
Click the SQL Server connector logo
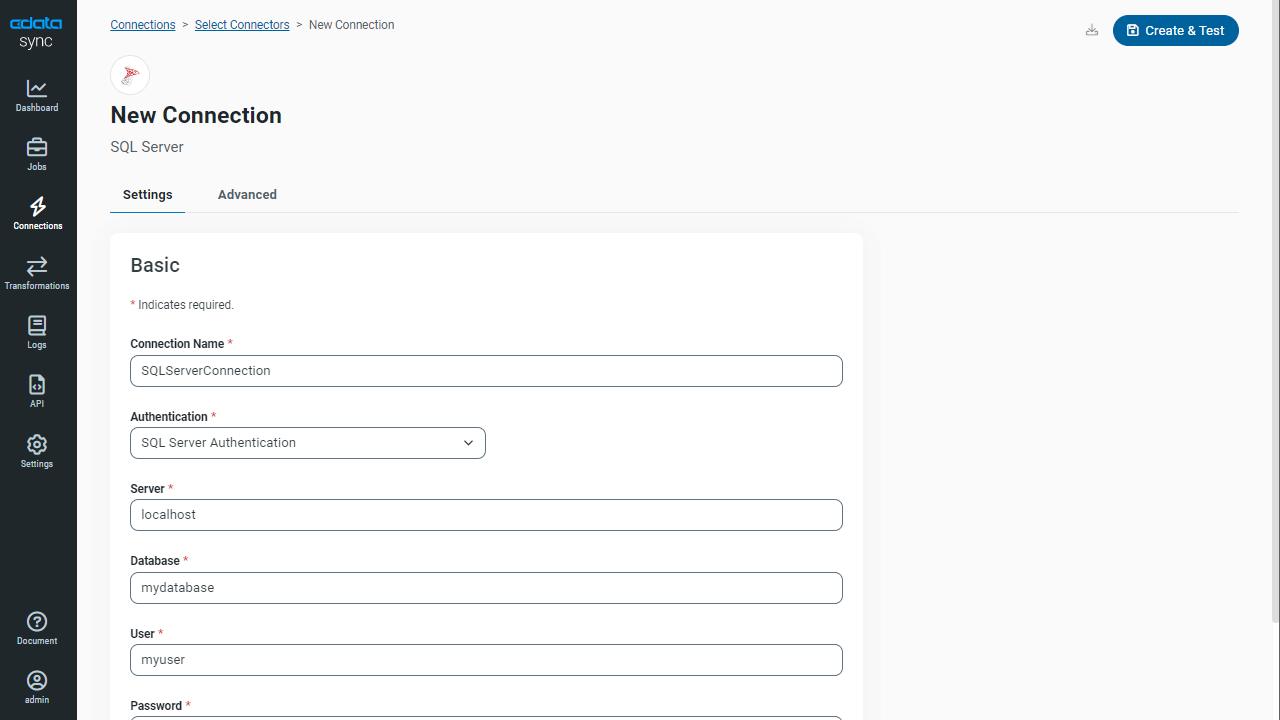click(130, 75)
